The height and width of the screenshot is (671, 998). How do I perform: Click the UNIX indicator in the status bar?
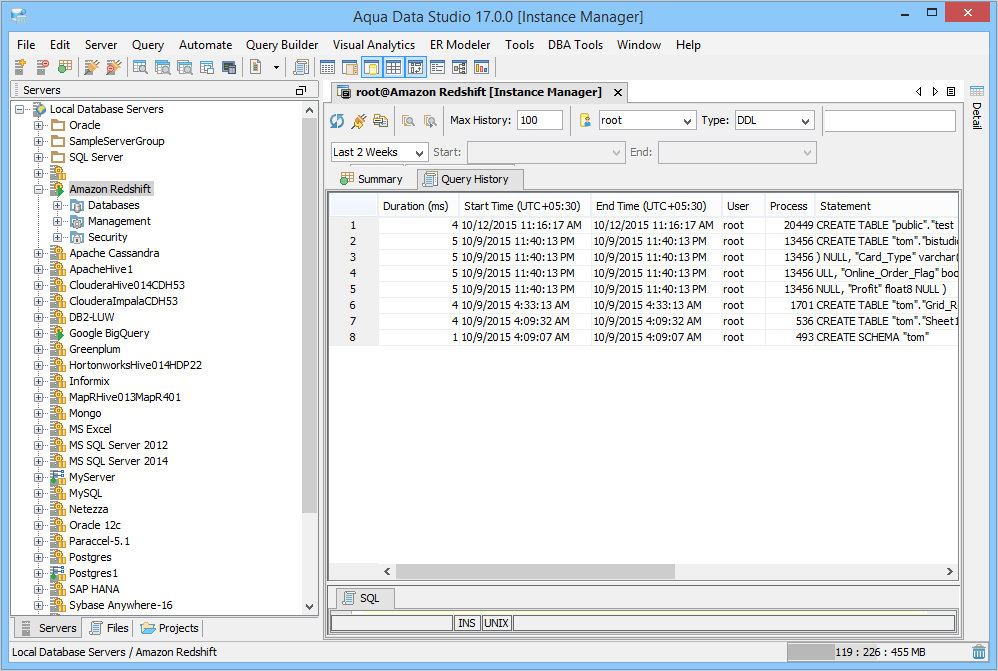point(495,622)
